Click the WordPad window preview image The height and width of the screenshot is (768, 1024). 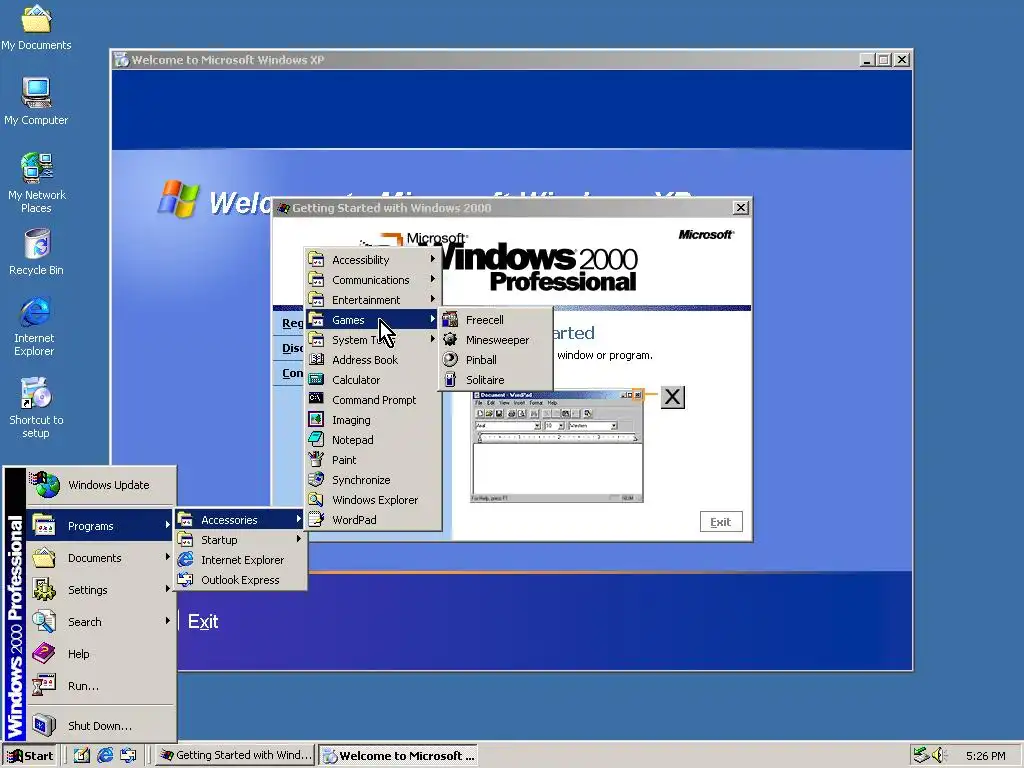556,447
